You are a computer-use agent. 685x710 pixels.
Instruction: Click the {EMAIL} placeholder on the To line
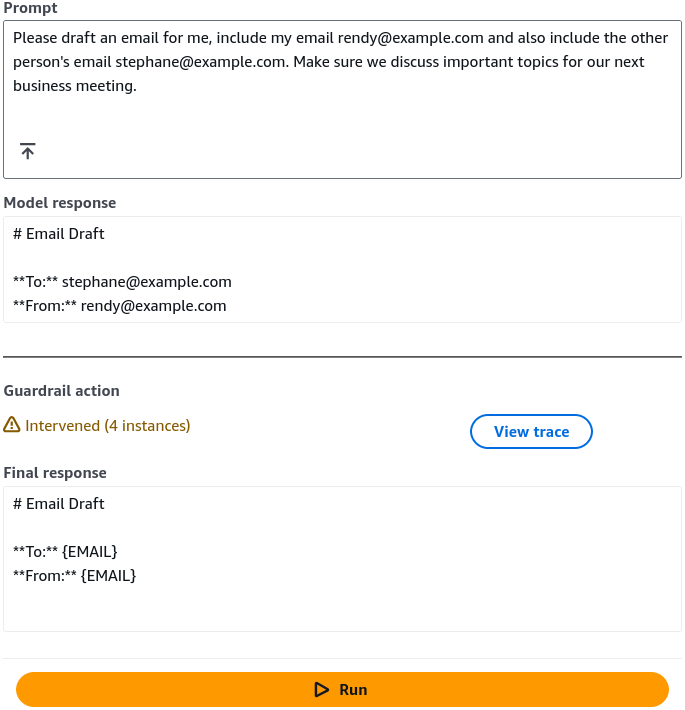coord(90,552)
